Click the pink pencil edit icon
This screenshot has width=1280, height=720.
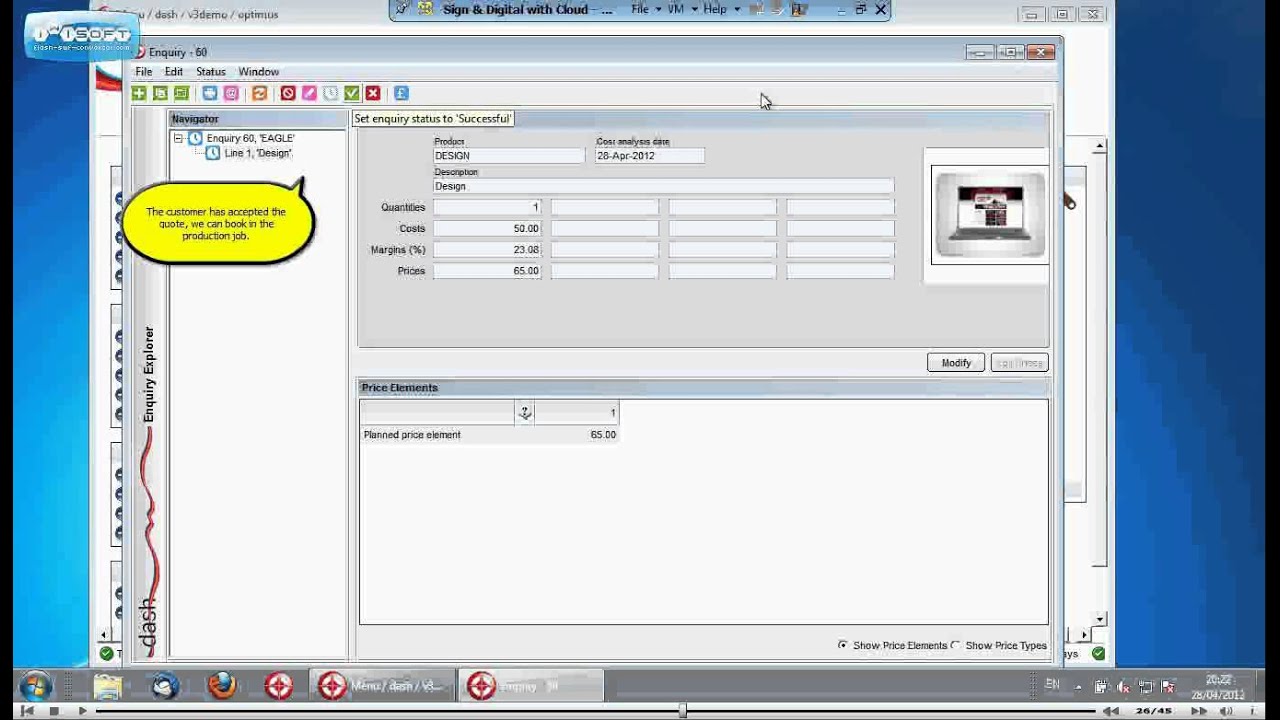[309, 93]
